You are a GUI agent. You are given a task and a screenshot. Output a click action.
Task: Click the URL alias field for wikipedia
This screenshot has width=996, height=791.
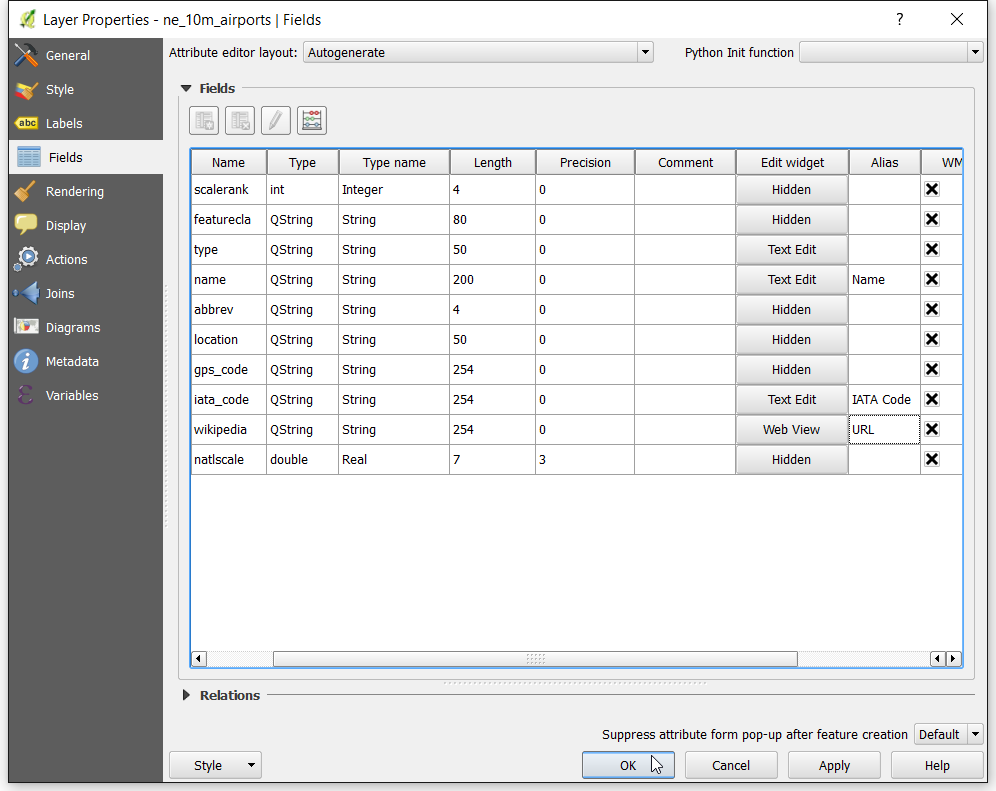tap(884, 429)
